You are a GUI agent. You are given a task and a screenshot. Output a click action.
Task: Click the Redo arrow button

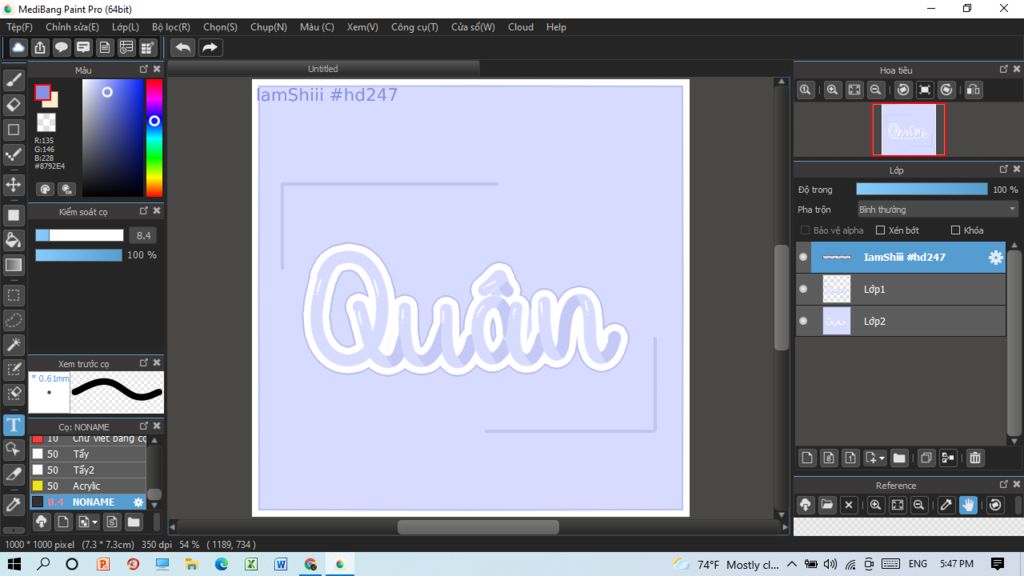coord(210,48)
